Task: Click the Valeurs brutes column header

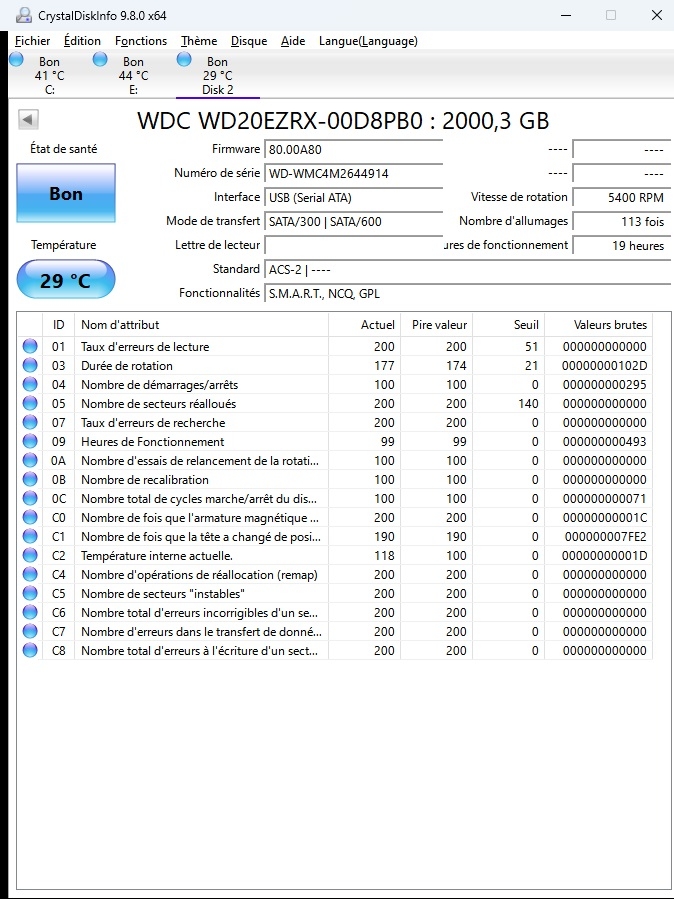Action: 598,325
